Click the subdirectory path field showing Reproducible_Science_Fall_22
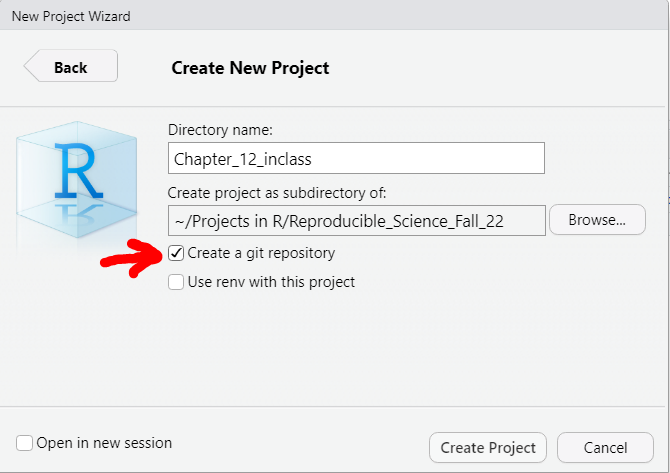Image resolution: width=670 pixels, height=473 pixels. (x=356, y=220)
